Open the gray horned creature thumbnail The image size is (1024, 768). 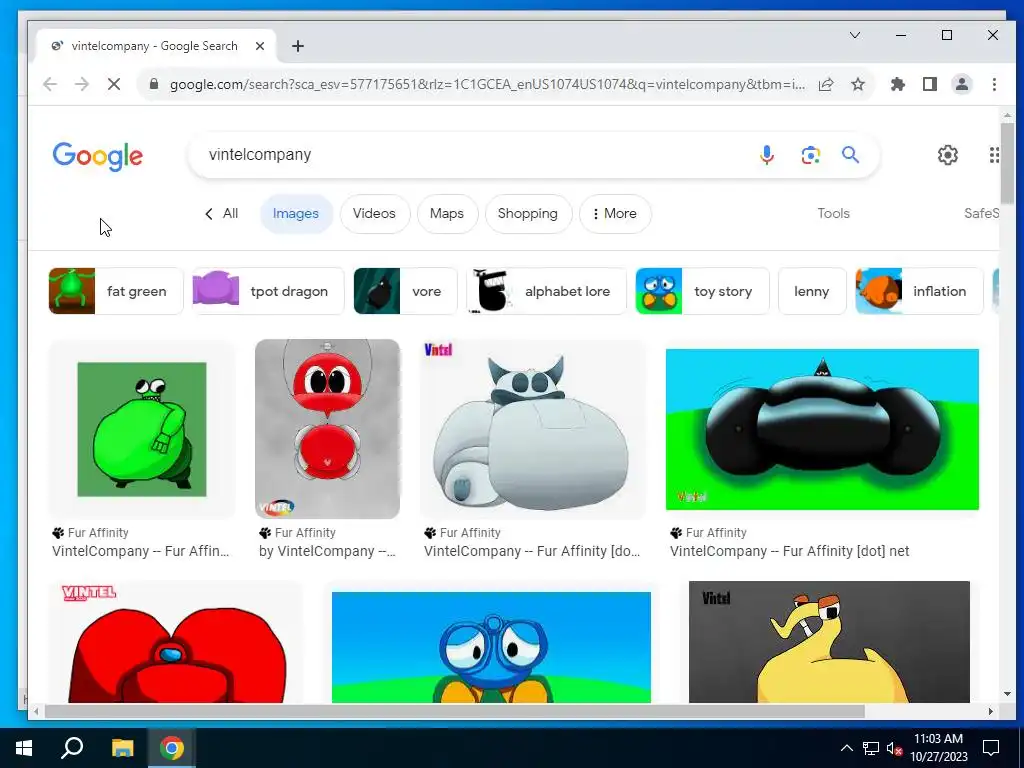tap(532, 429)
